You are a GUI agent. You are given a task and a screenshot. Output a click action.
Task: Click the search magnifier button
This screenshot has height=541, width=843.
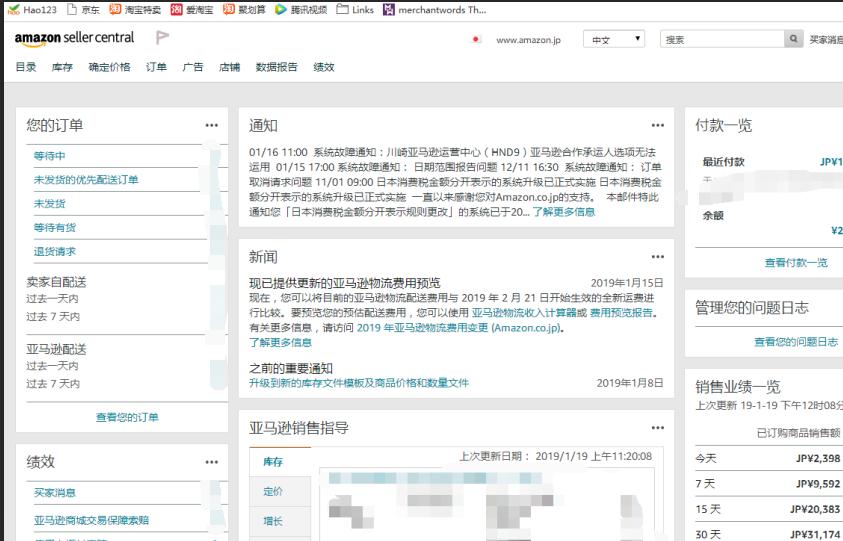point(794,39)
